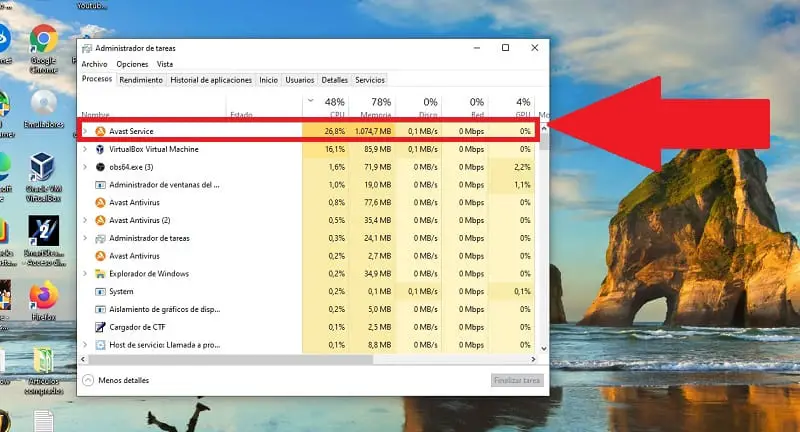This screenshot has height=432, width=800.
Task: Click the Avast icon showing 2,7 MB
Action: [101, 256]
